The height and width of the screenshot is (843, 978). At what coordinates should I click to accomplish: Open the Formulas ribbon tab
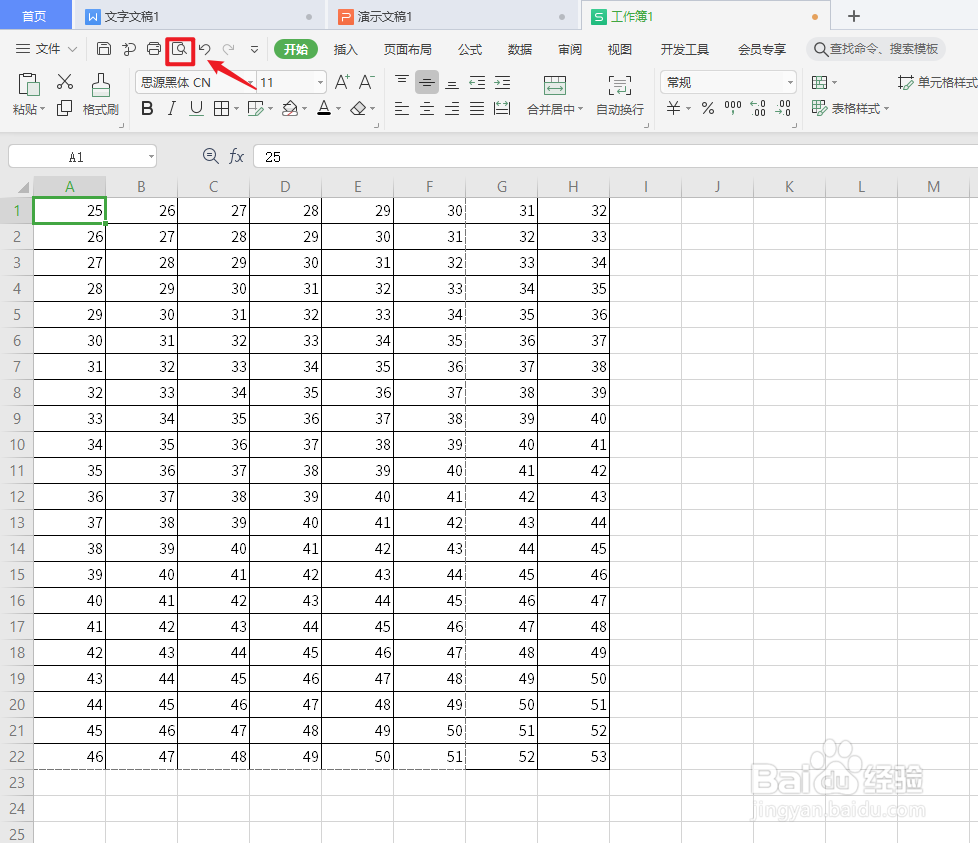(x=470, y=49)
